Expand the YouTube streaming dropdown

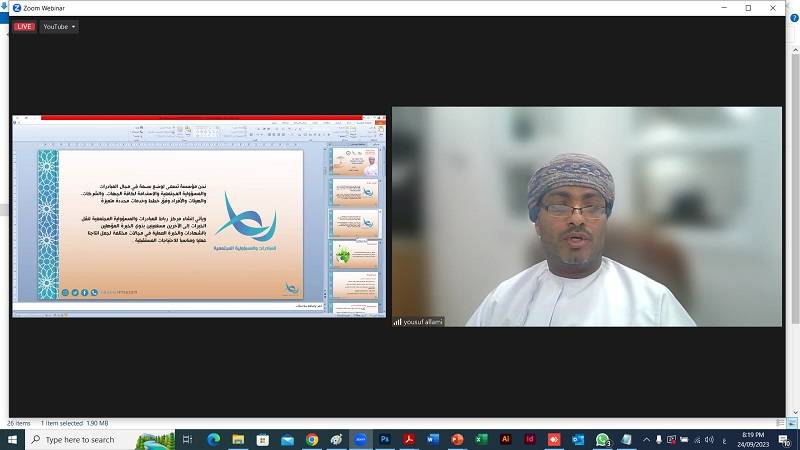point(59,27)
